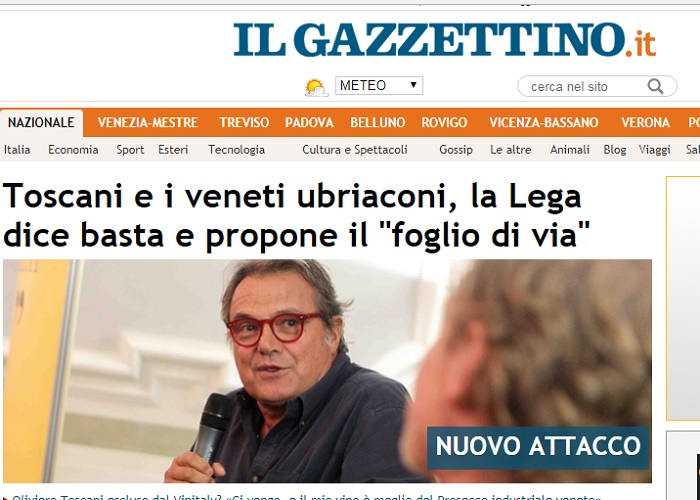Screen dimensions: 700x500
Task: Switch to the VERONA tab
Action: pyautogui.click(x=646, y=123)
